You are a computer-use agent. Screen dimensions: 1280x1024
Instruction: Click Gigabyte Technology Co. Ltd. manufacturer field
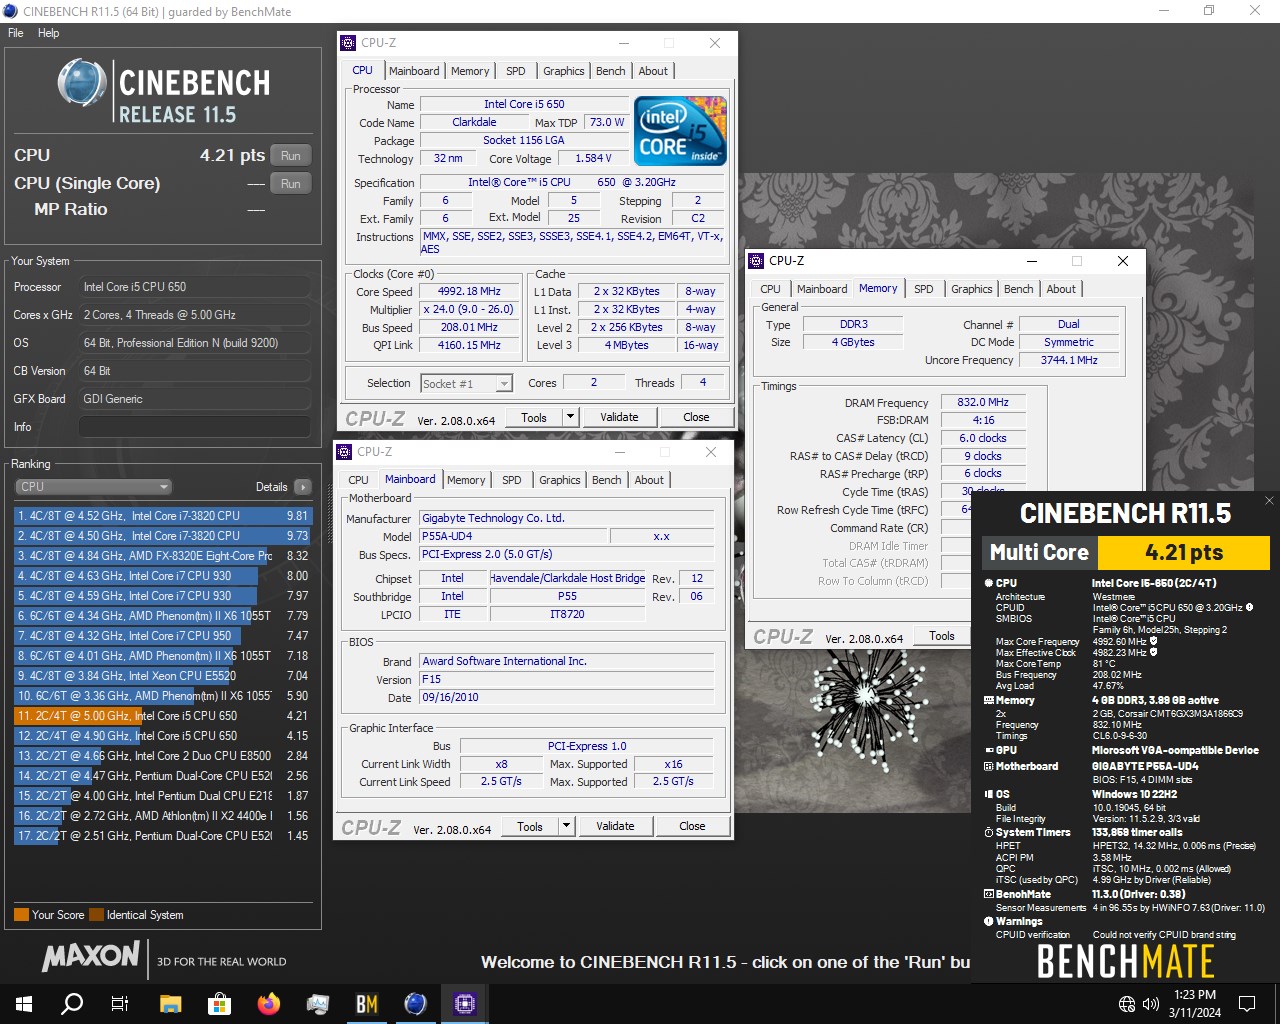[x=567, y=518]
